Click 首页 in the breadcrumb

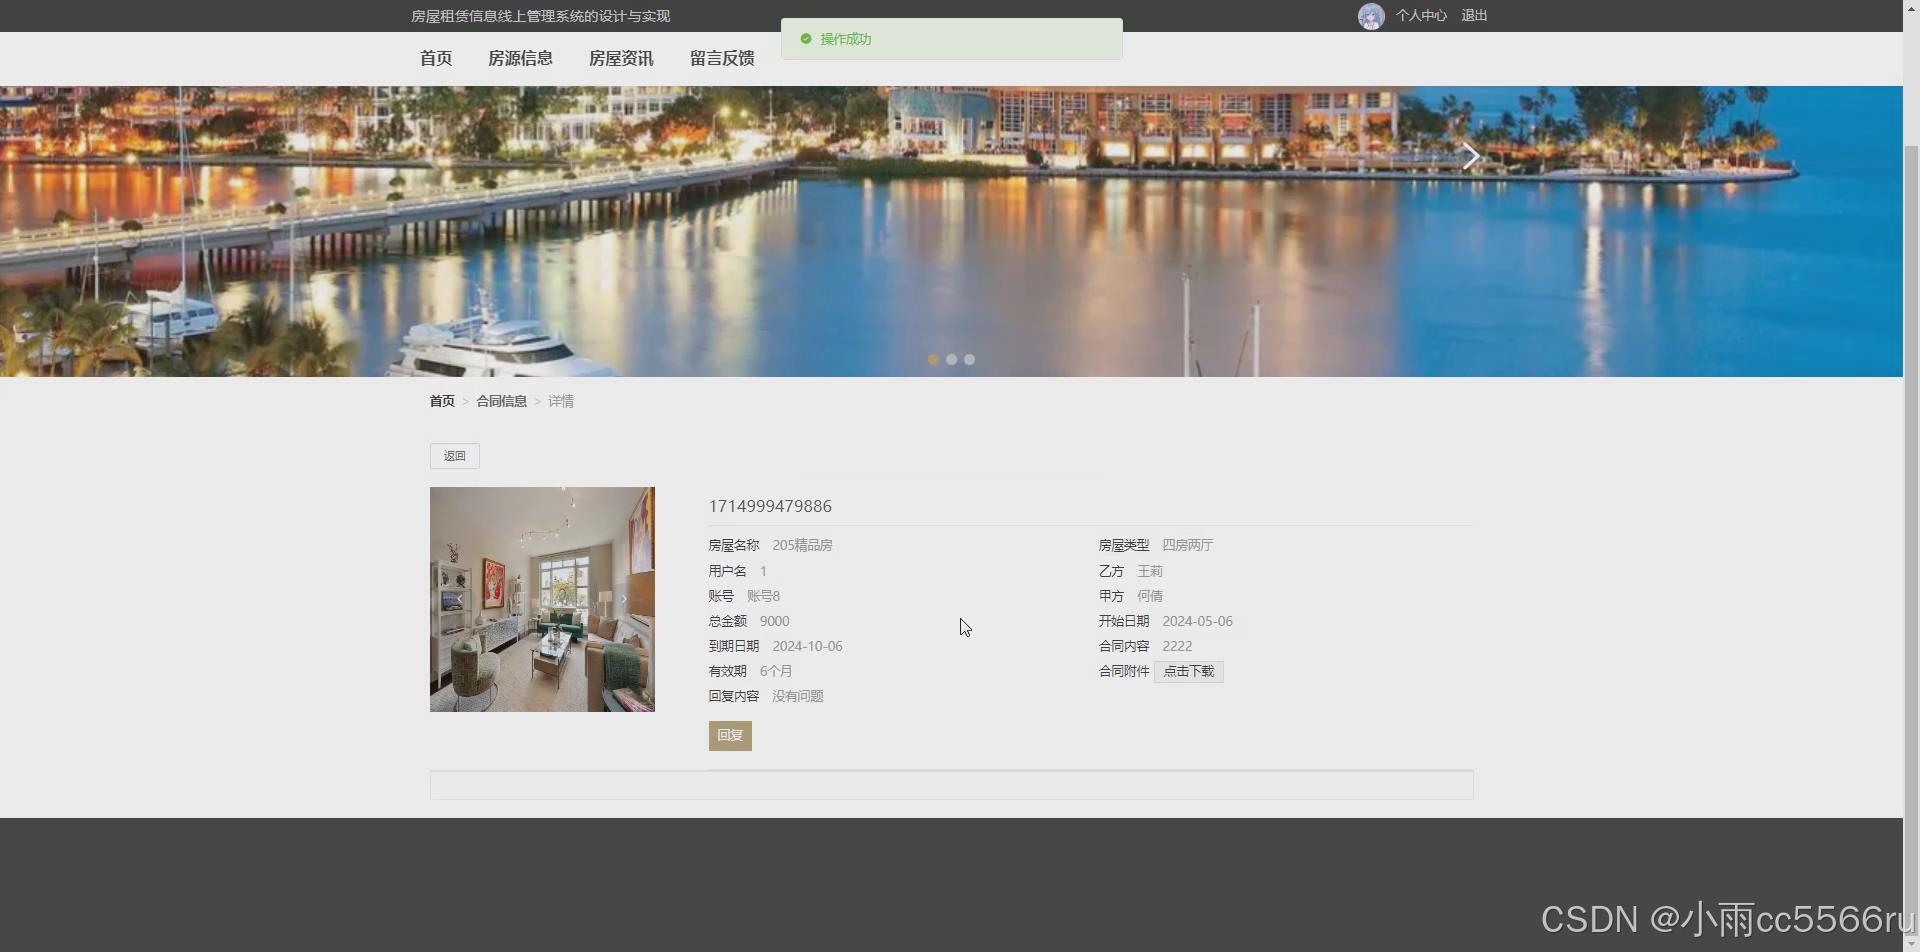click(442, 401)
